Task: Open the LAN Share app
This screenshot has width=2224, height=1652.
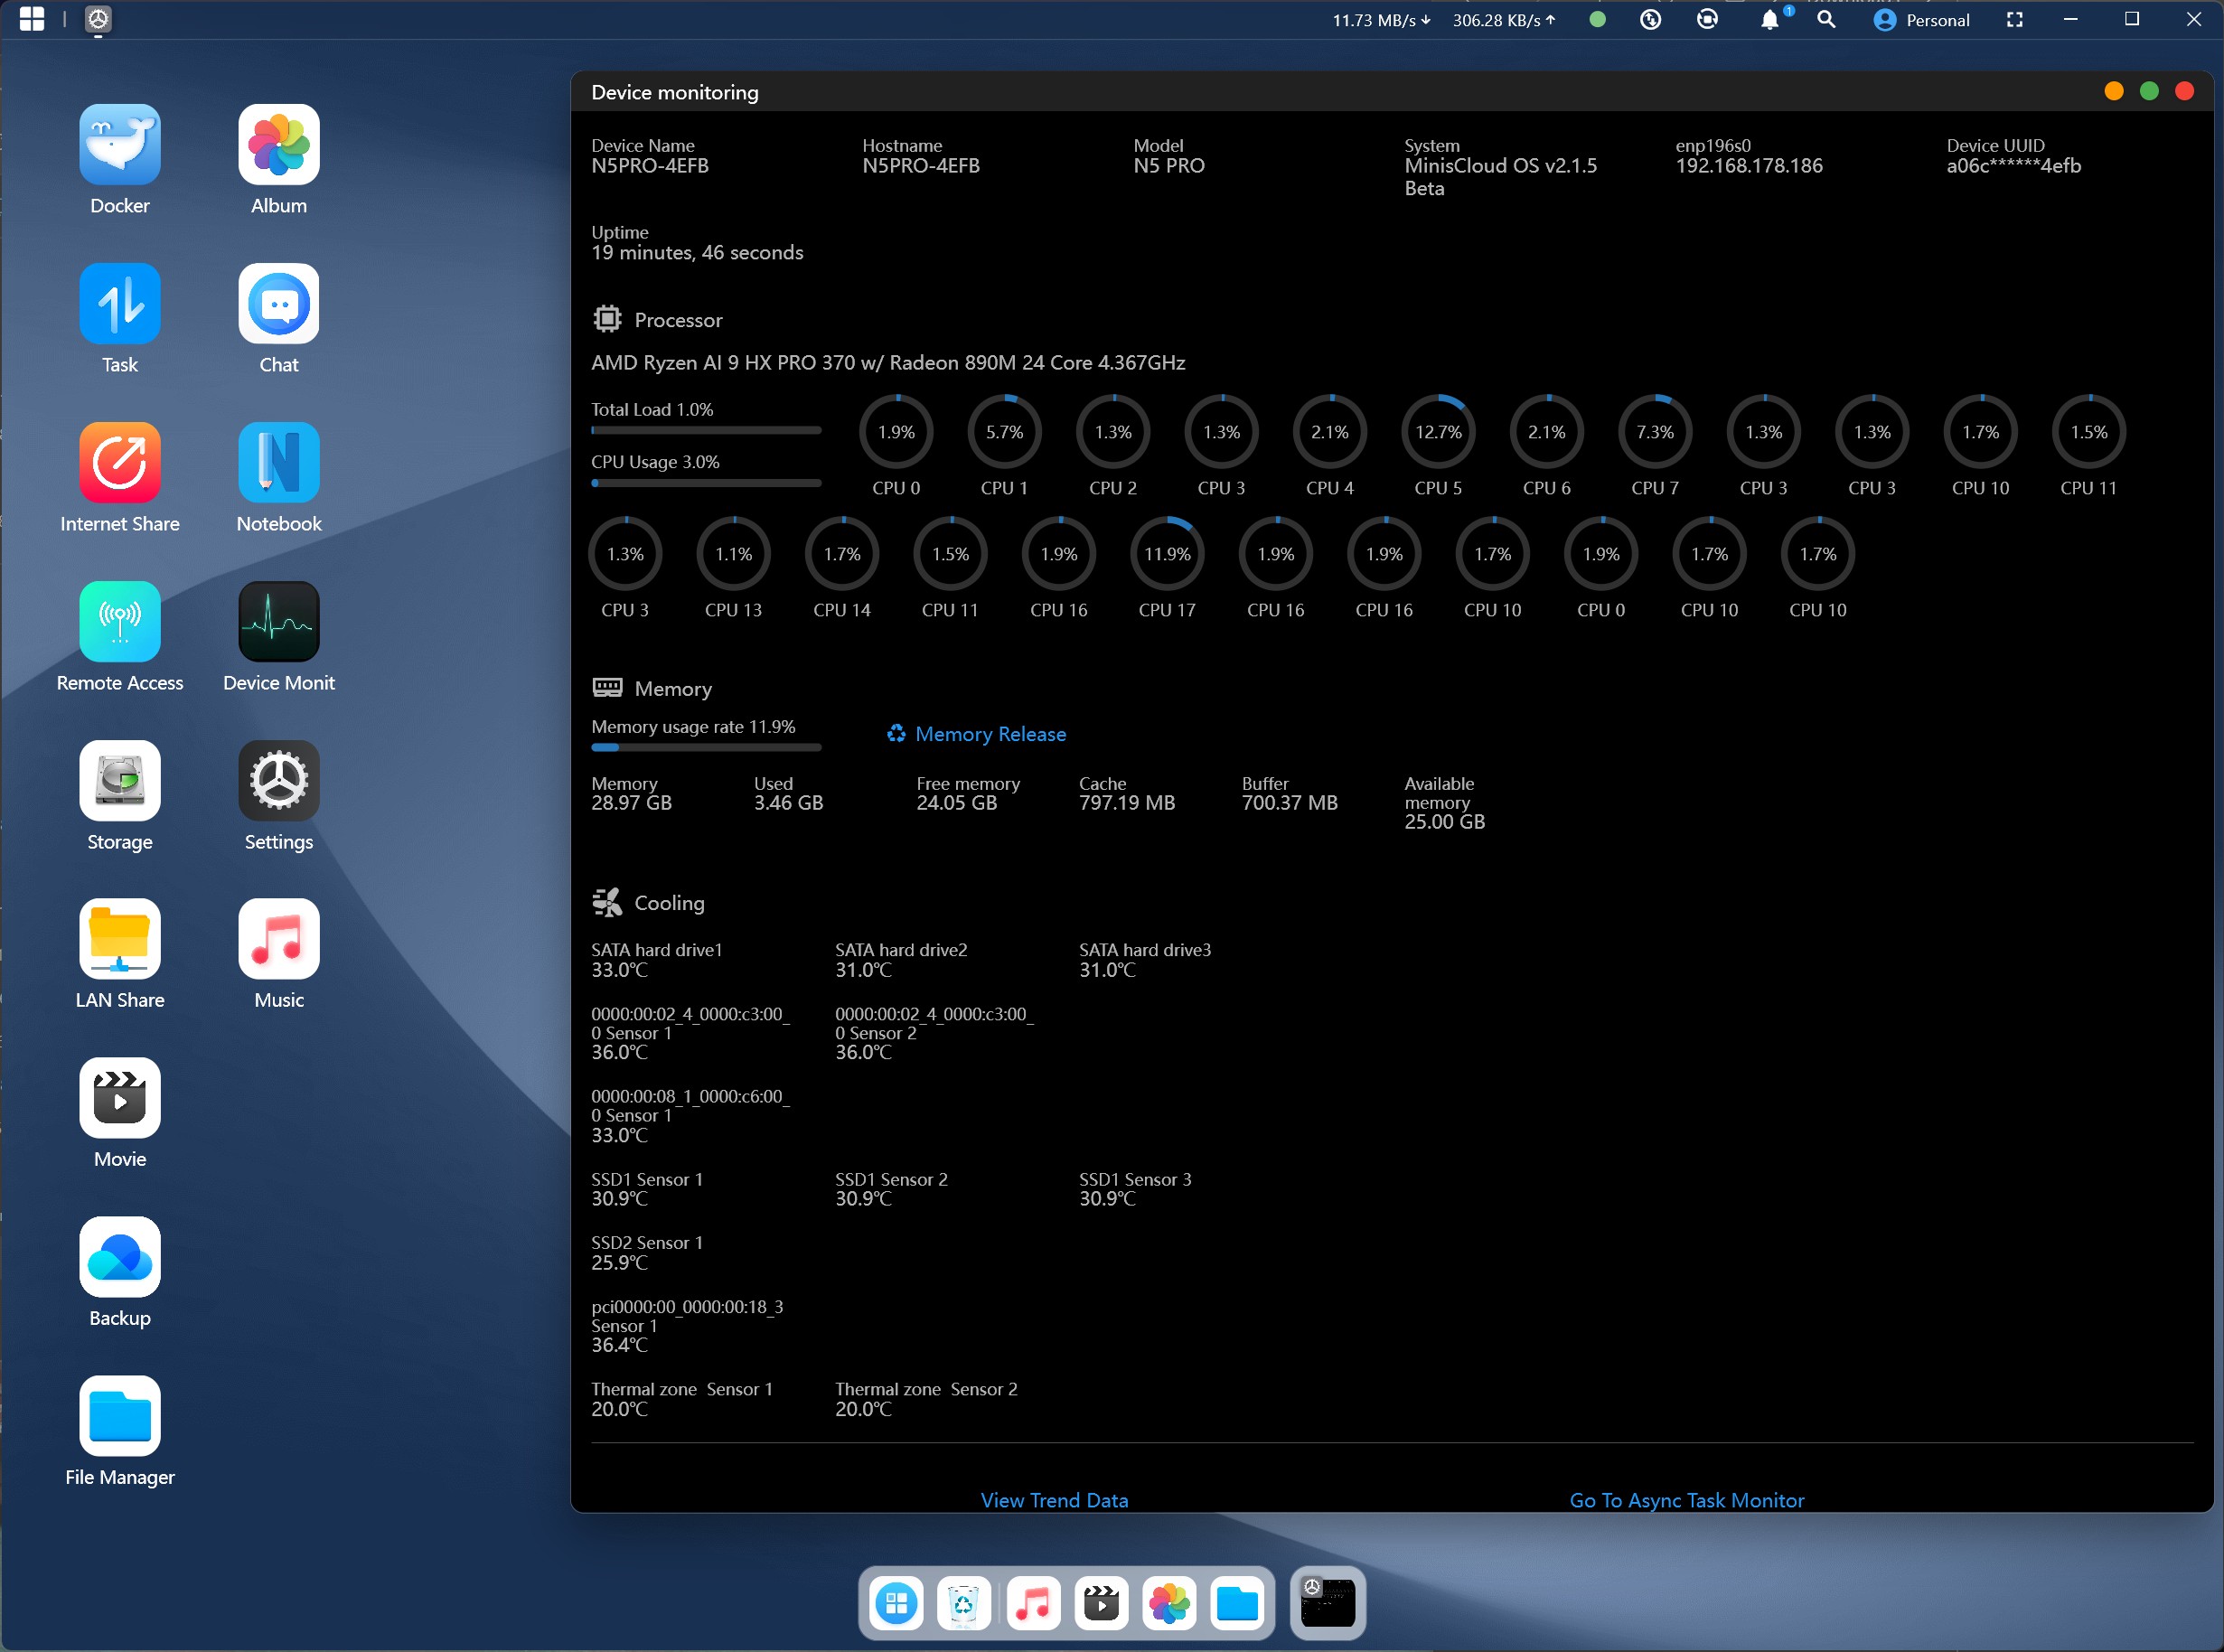Action: (x=120, y=939)
